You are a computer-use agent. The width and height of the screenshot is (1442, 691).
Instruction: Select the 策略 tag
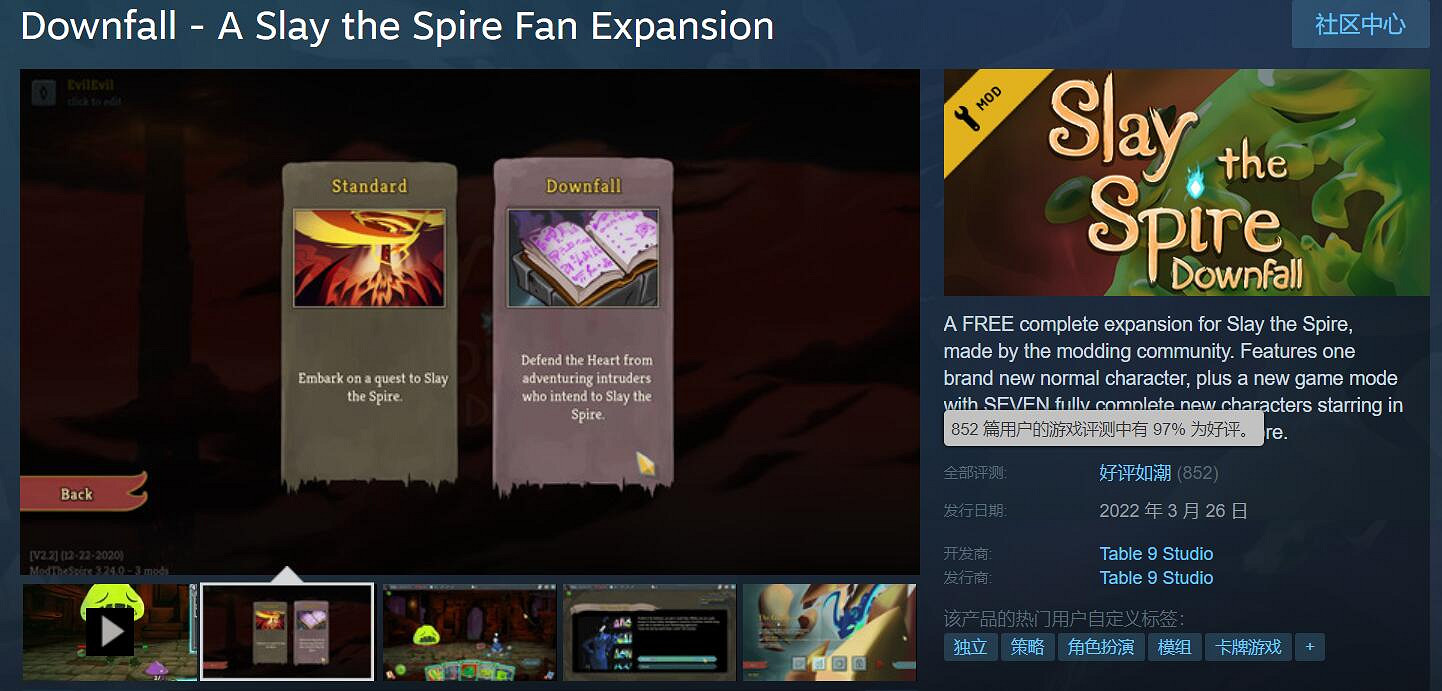coord(1027,647)
